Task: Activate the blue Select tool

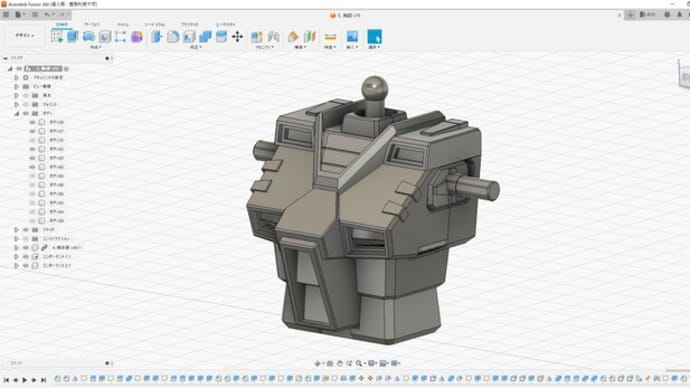Action: click(x=374, y=37)
